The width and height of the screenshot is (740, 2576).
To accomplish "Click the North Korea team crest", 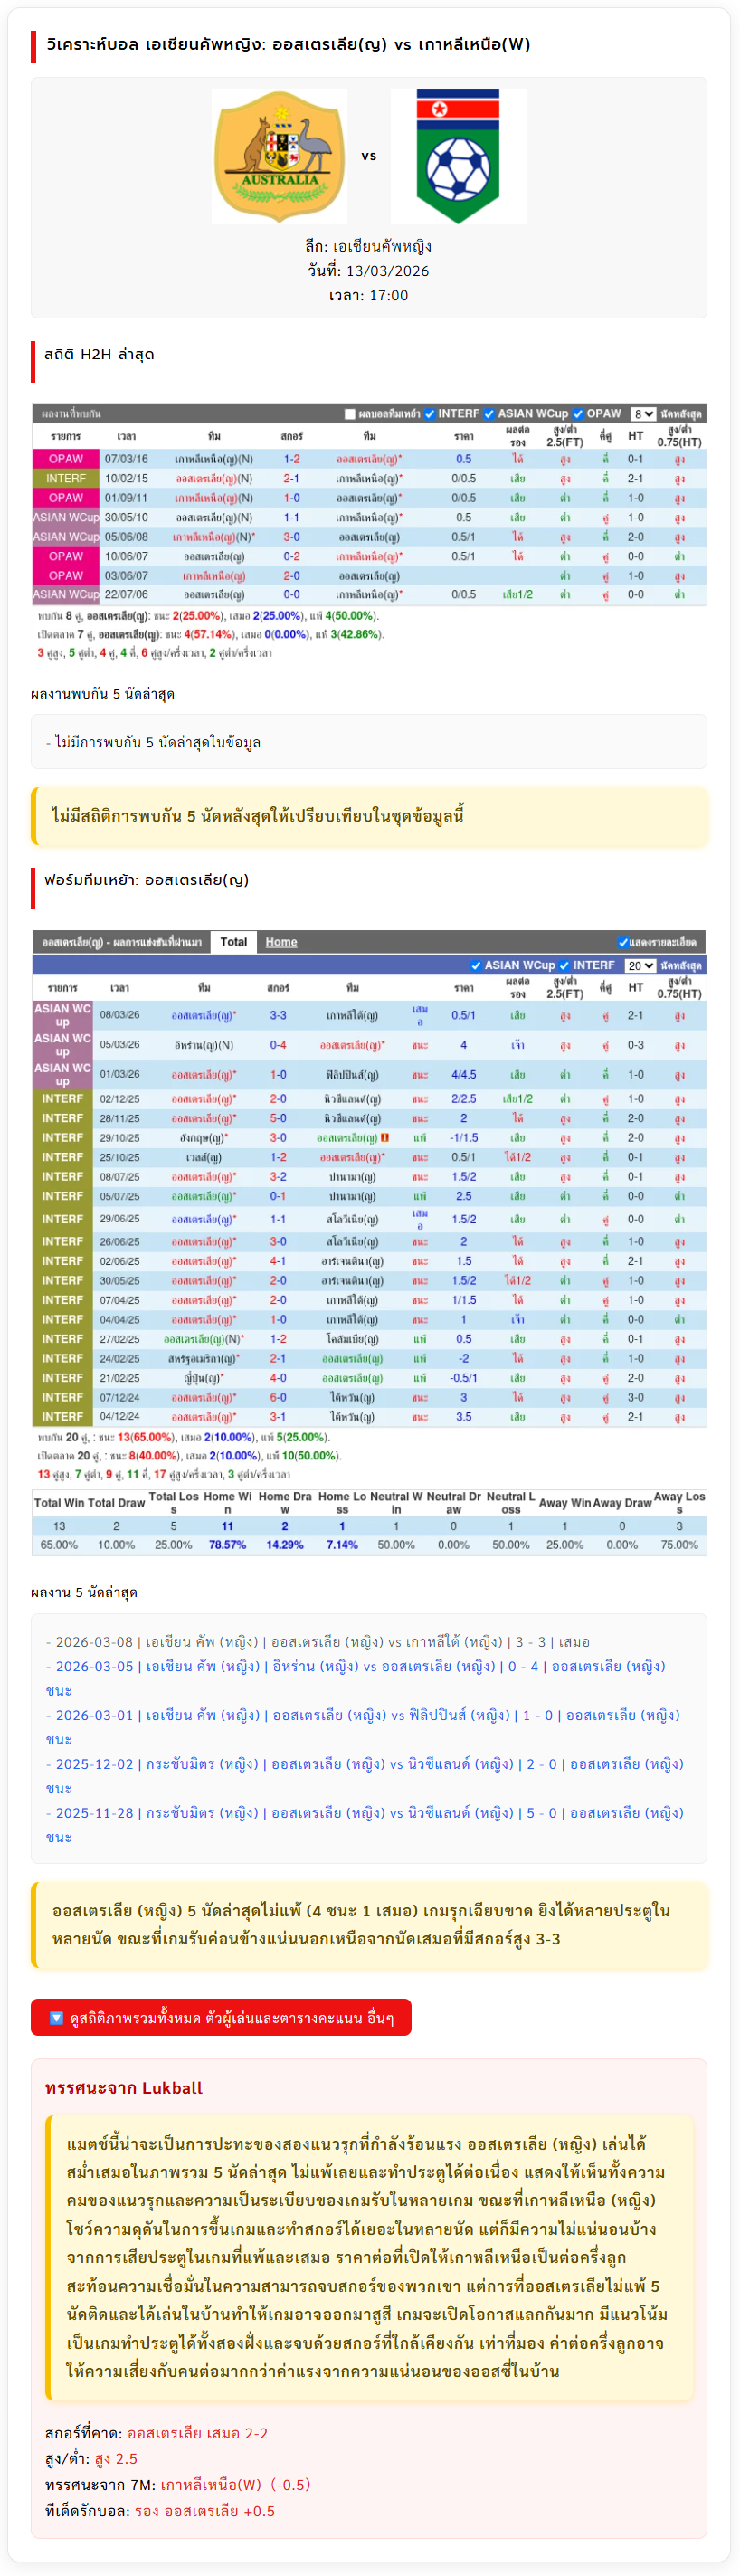I will (458, 156).
